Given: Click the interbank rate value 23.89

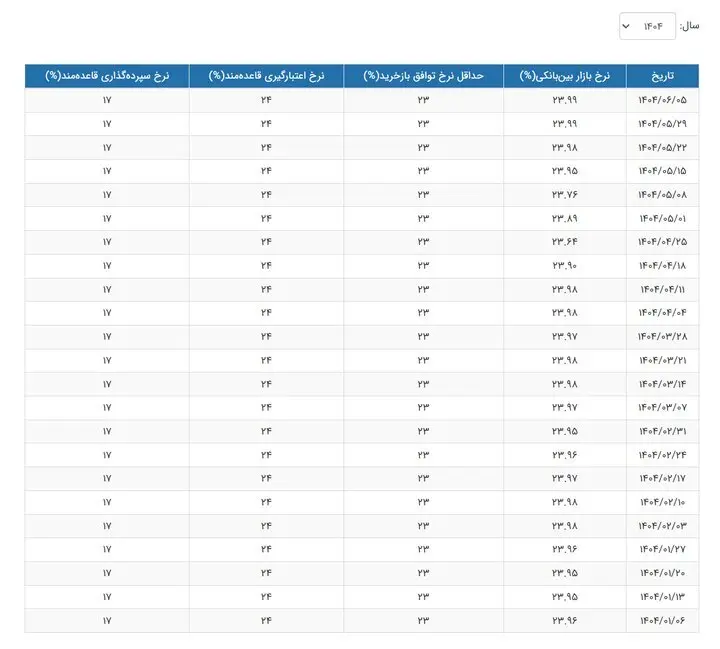Looking at the screenshot, I should (565, 218).
